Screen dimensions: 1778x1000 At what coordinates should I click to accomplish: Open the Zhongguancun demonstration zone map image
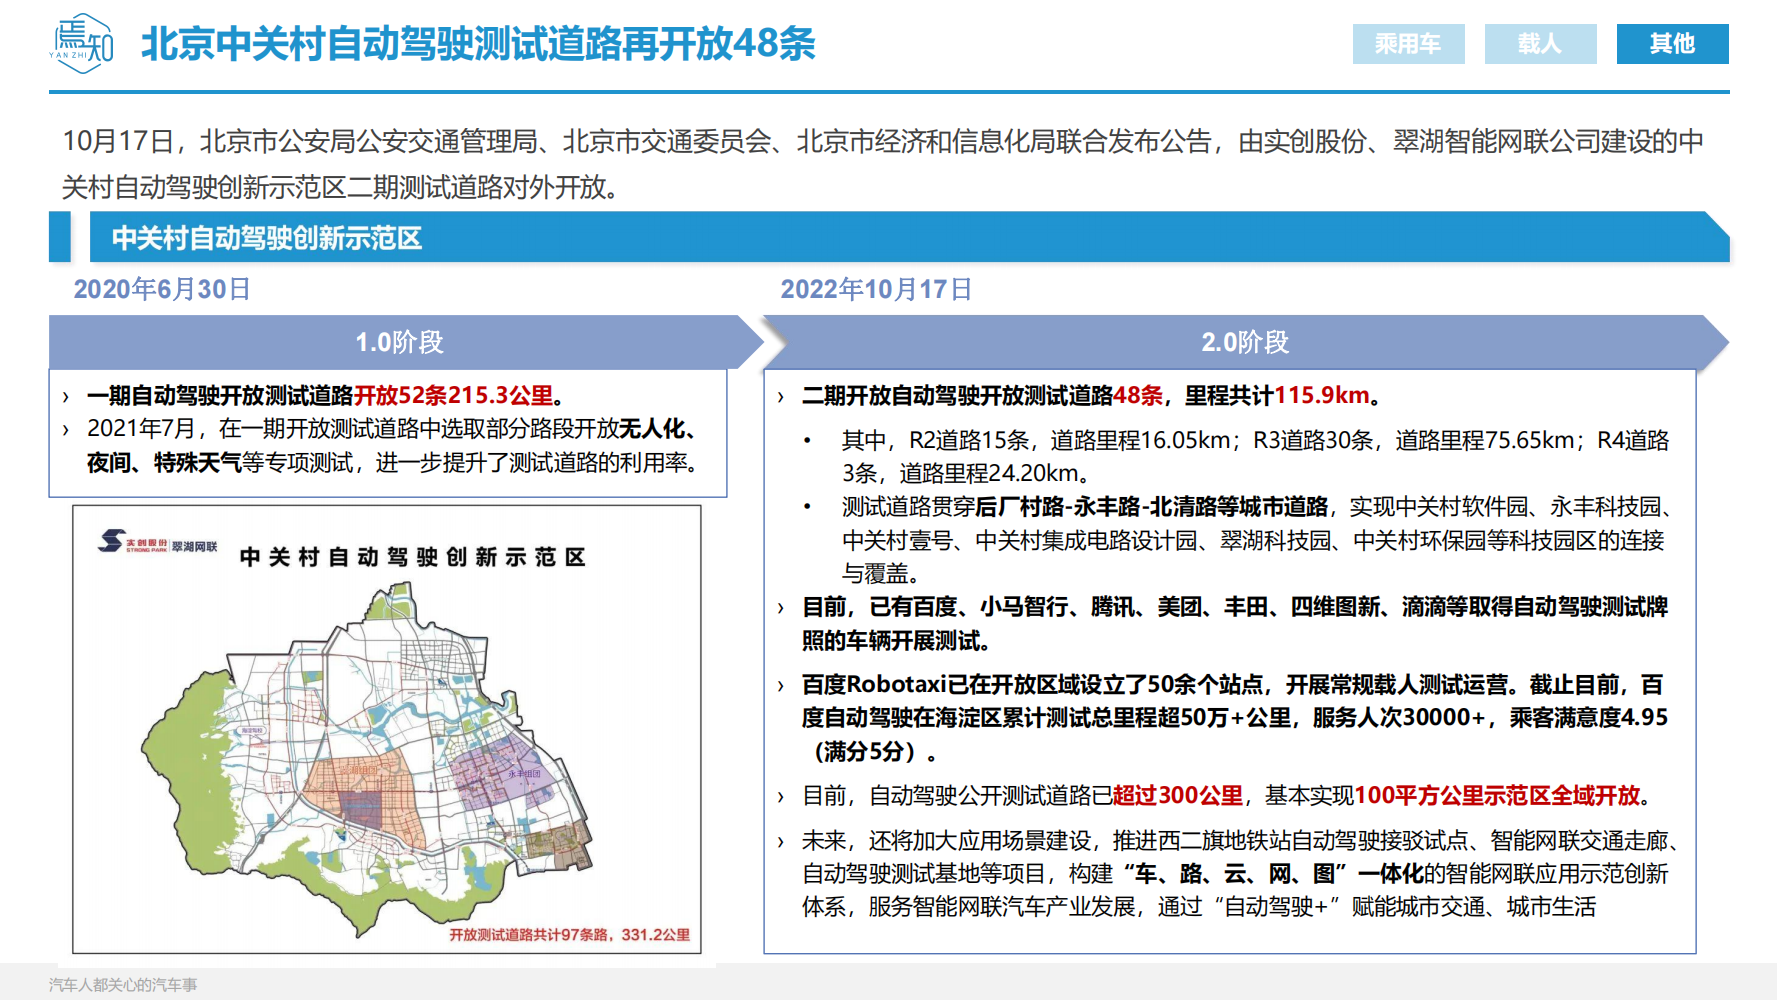click(x=387, y=730)
